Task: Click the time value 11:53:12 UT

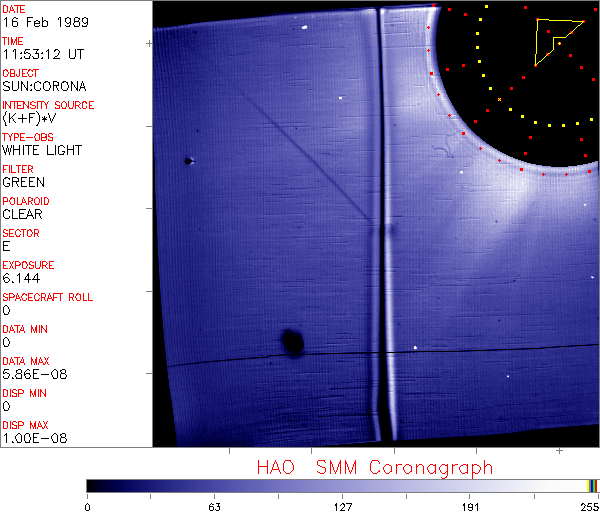Action: (43, 54)
